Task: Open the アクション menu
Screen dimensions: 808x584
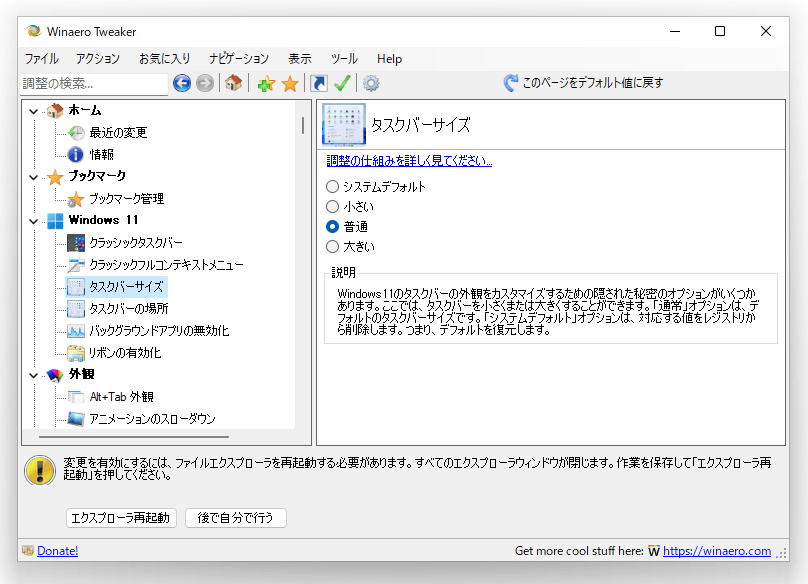Action: [x=98, y=59]
